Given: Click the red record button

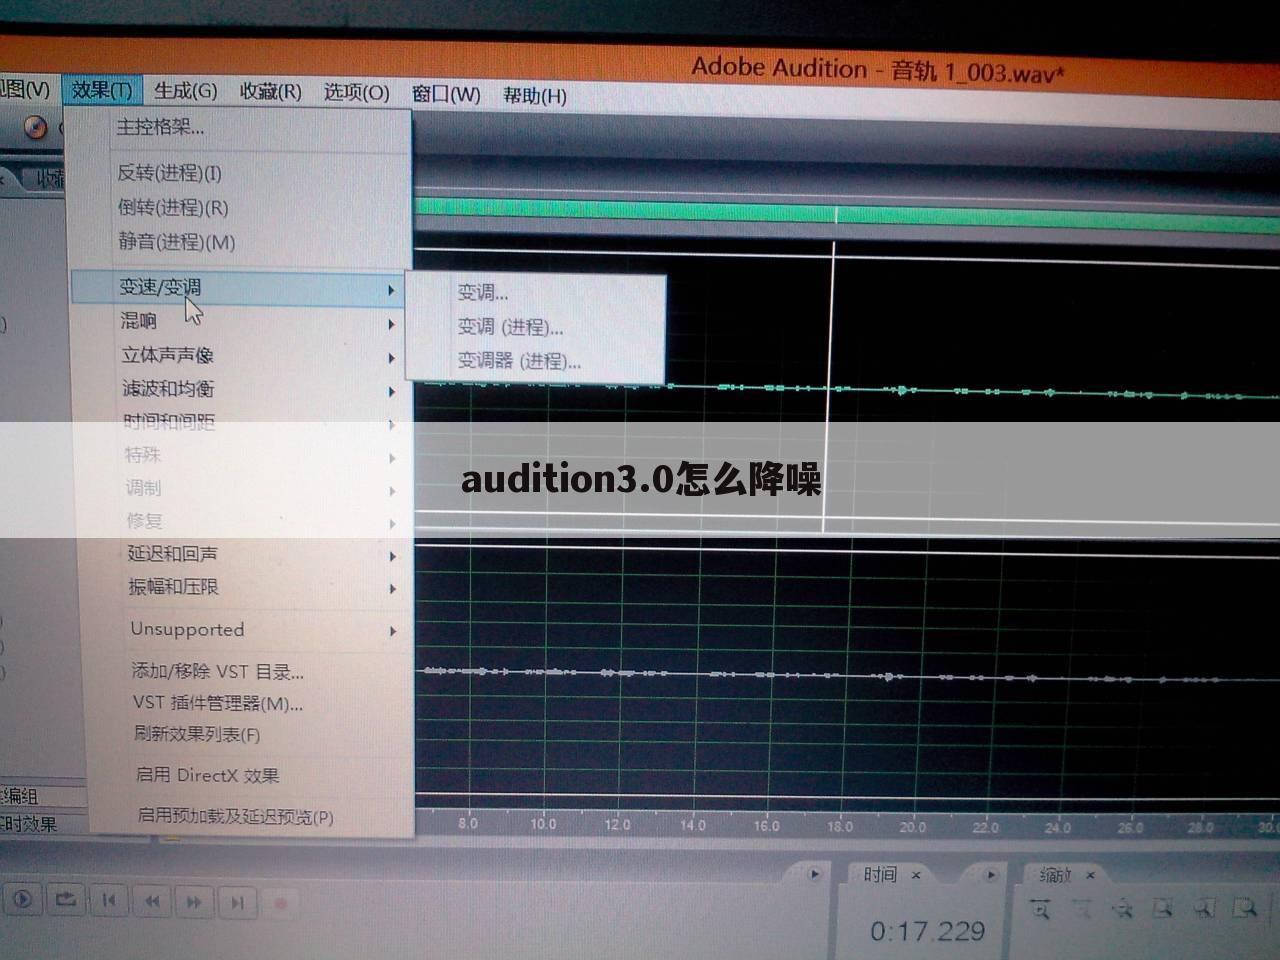Looking at the screenshot, I should 281,904.
